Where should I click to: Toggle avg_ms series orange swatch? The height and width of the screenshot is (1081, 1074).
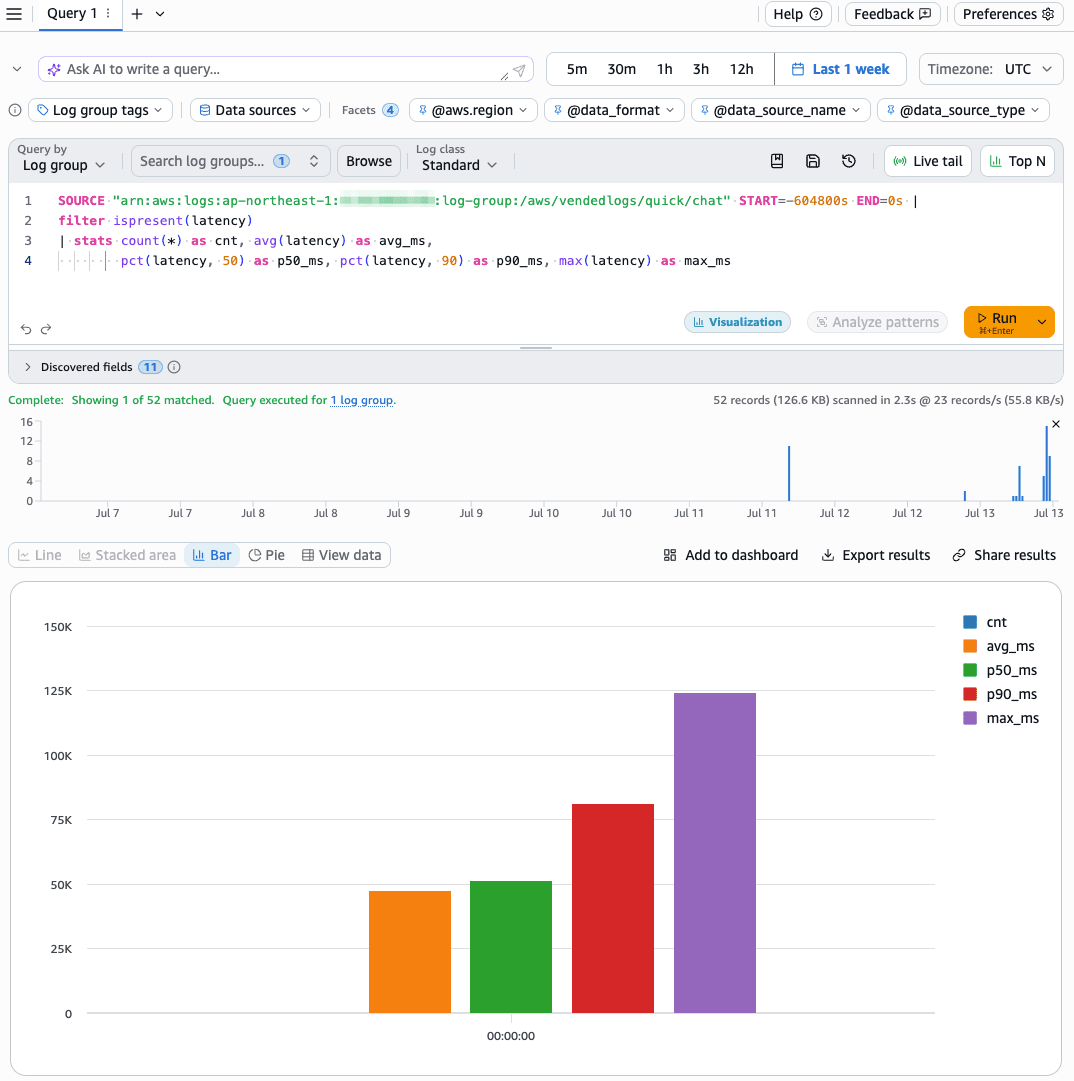point(970,646)
